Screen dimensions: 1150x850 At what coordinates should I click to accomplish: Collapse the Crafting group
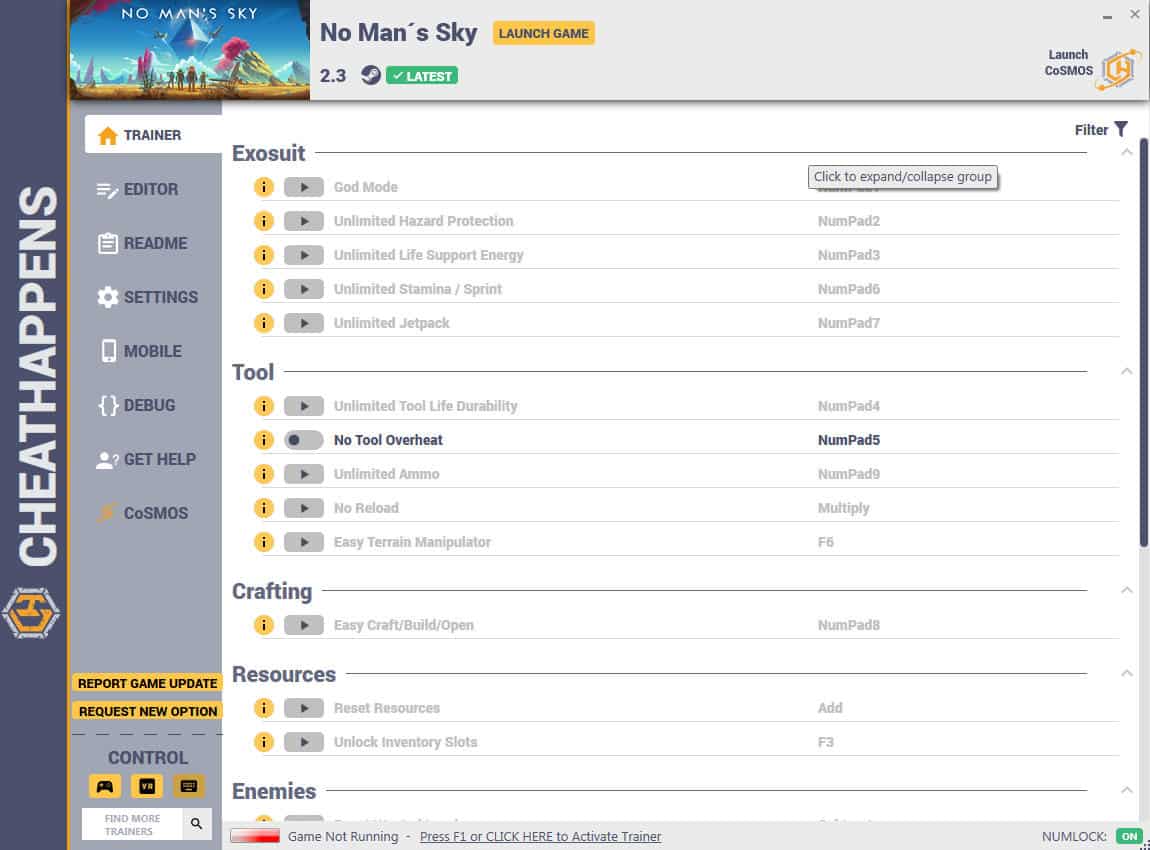(x=1127, y=590)
